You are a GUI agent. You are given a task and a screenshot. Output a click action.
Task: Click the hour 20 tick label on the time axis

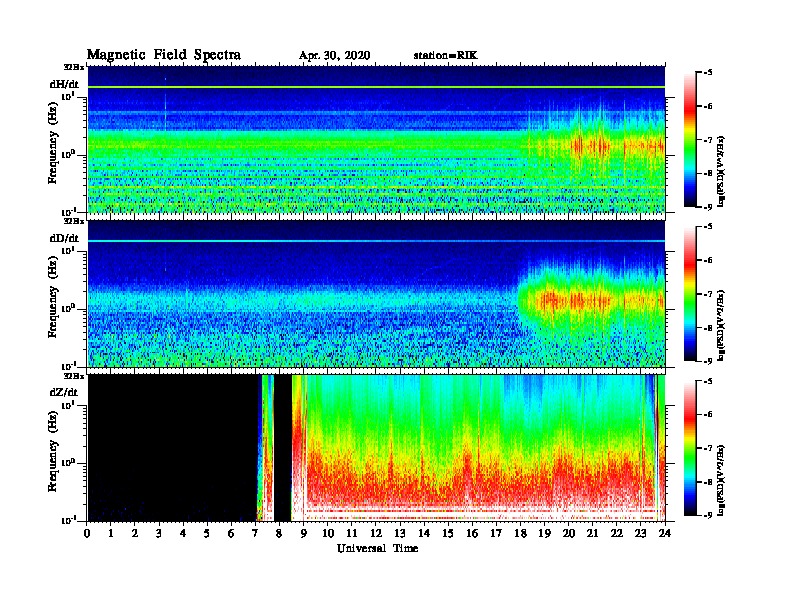(569, 533)
